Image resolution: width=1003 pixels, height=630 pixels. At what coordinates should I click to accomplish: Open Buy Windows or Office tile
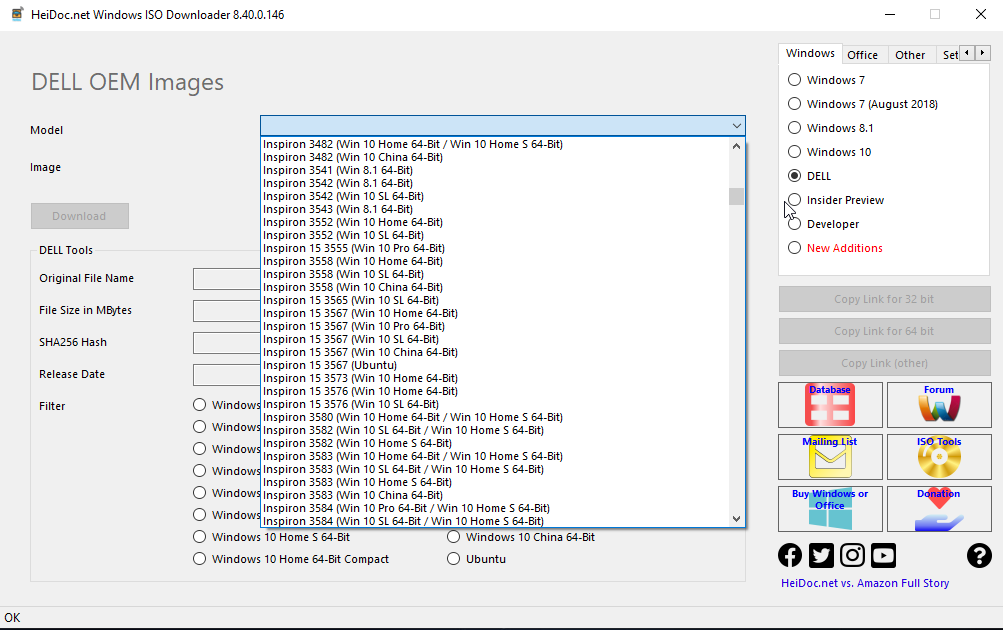830,508
